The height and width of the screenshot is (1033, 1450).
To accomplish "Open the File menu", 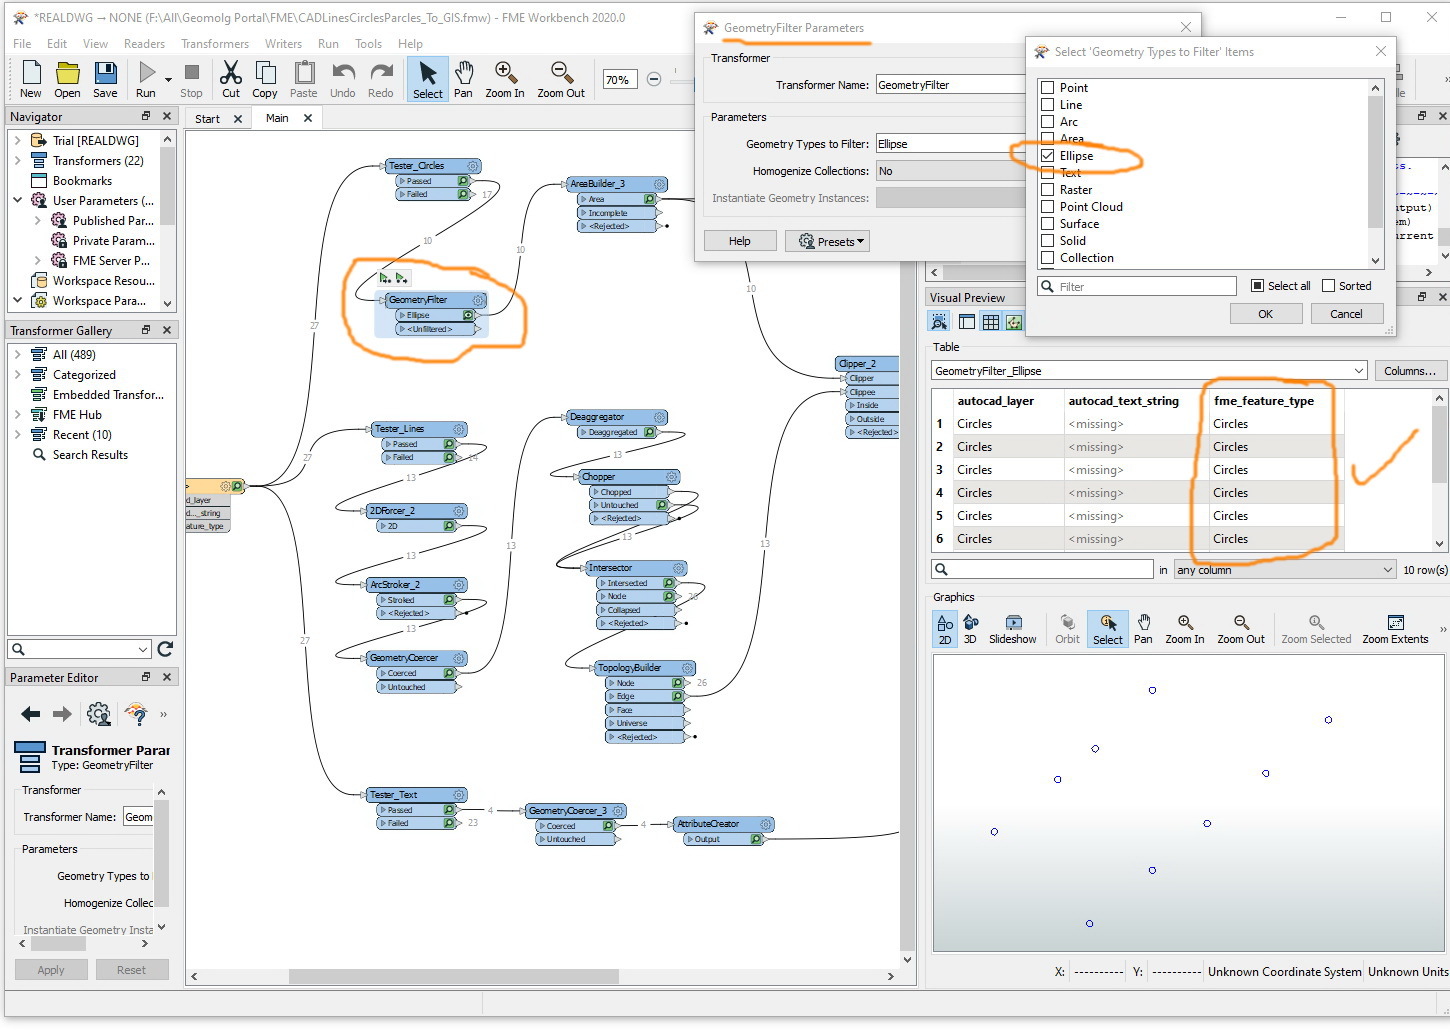I will tap(22, 44).
